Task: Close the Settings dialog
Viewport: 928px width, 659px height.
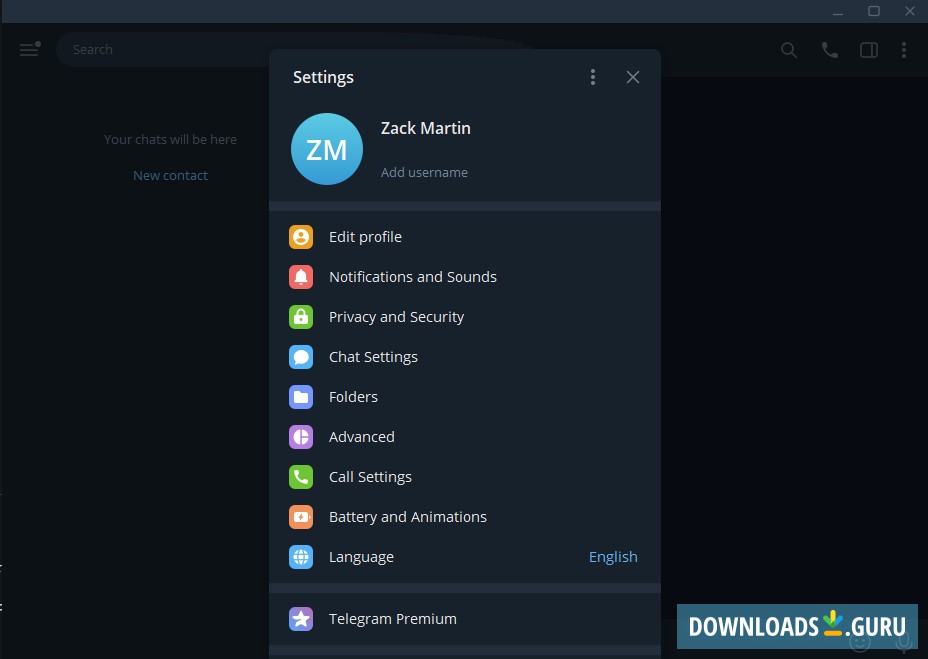Action: pyautogui.click(x=633, y=77)
